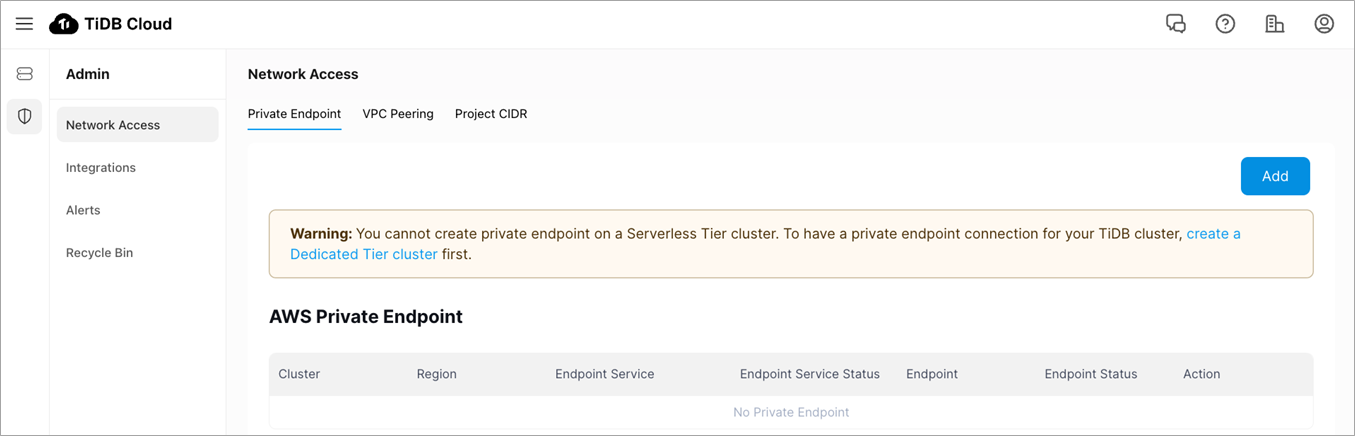Select Network Access in the Admin sidebar
Viewport: 1355px width, 436px height.
pos(113,125)
